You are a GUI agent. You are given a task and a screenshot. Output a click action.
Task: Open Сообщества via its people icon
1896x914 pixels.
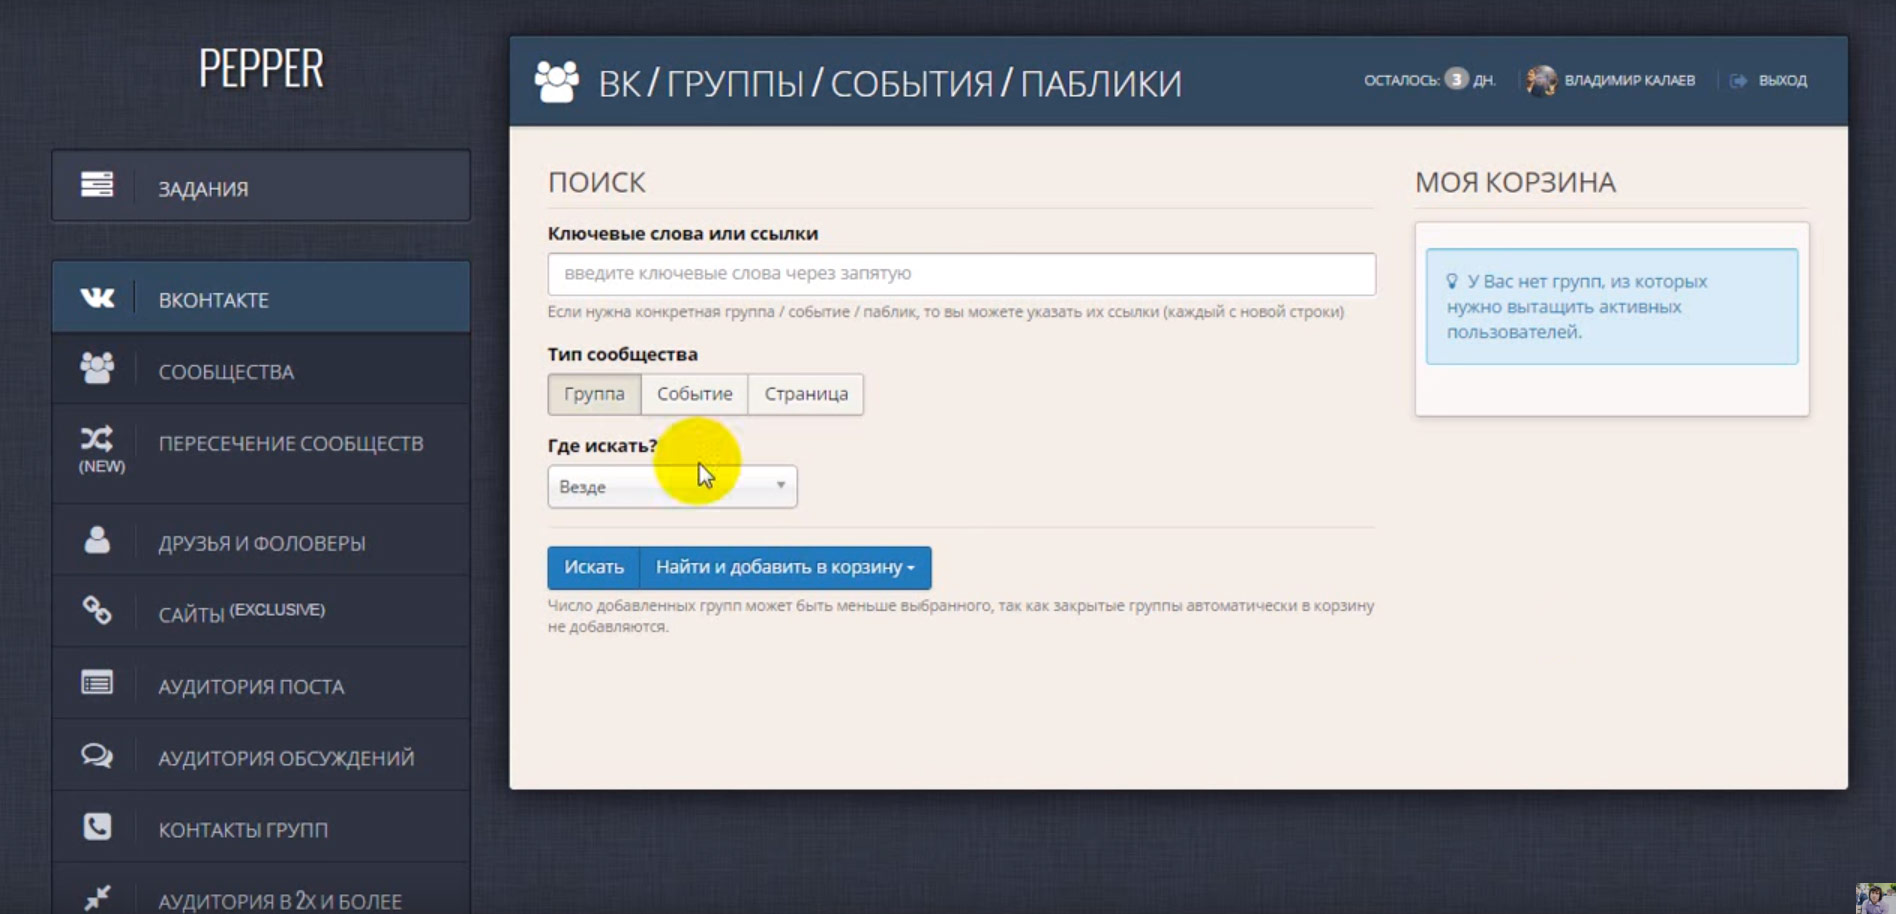pos(97,369)
